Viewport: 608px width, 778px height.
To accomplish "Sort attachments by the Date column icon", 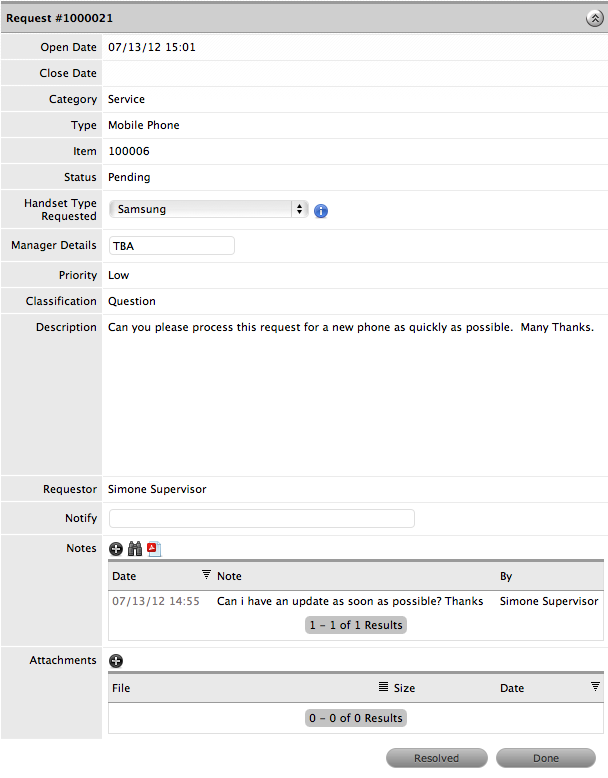I will pyautogui.click(x=595, y=687).
